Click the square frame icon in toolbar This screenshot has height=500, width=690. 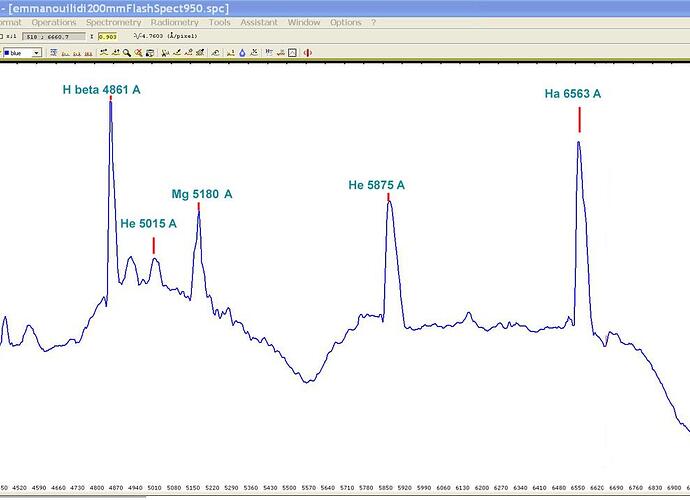291,53
